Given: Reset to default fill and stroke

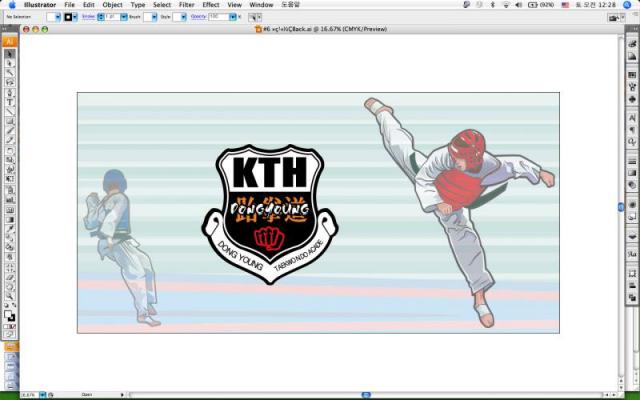Looking at the screenshot, I should point(6,305).
